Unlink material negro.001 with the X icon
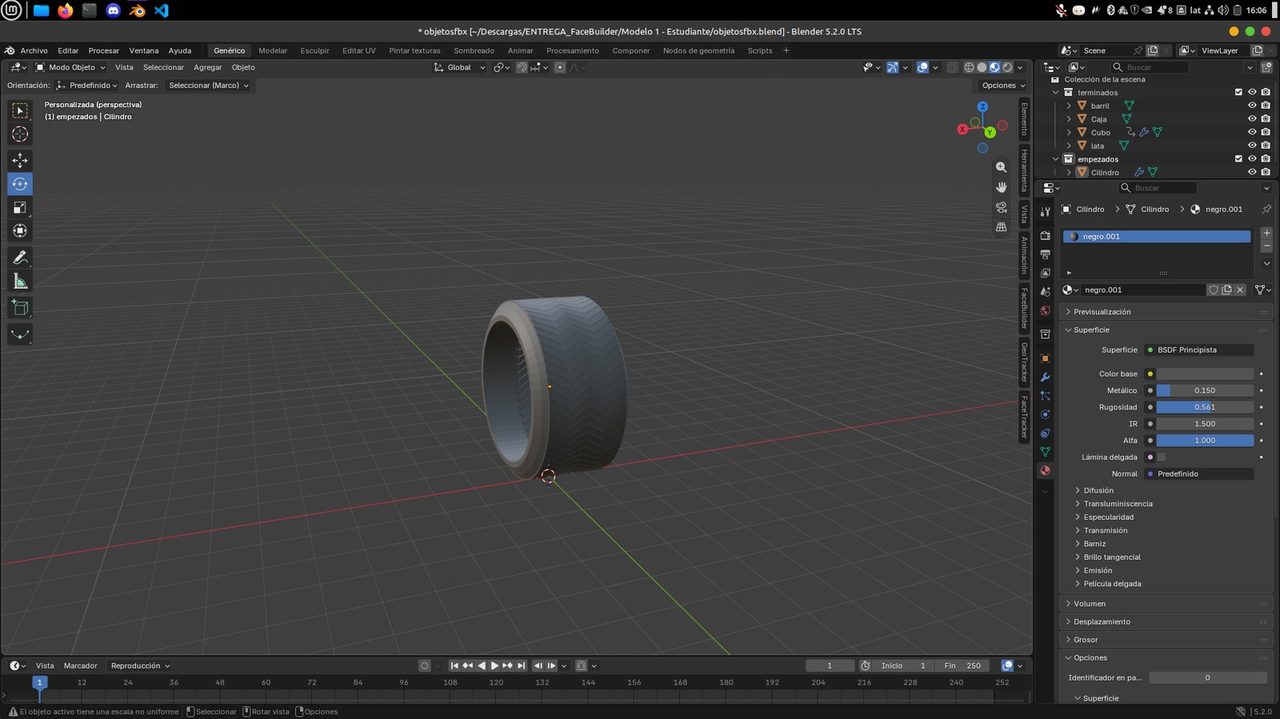The width and height of the screenshot is (1280, 719). pyautogui.click(x=1240, y=290)
